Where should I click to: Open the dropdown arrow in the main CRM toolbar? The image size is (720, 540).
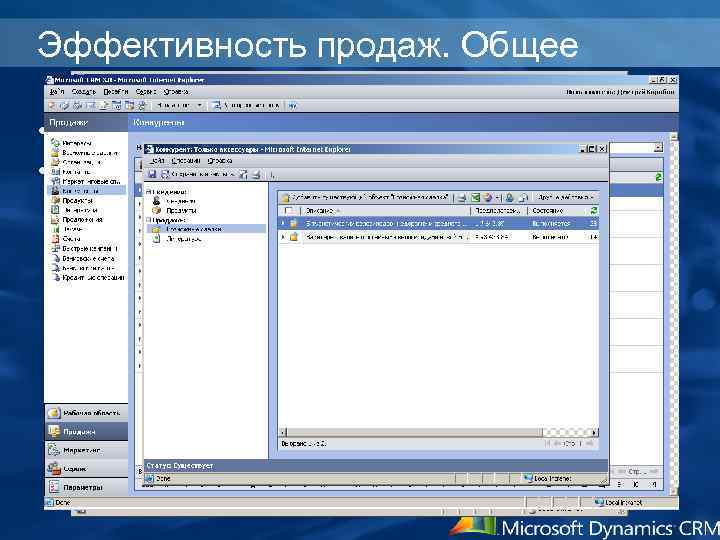[199, 106]
